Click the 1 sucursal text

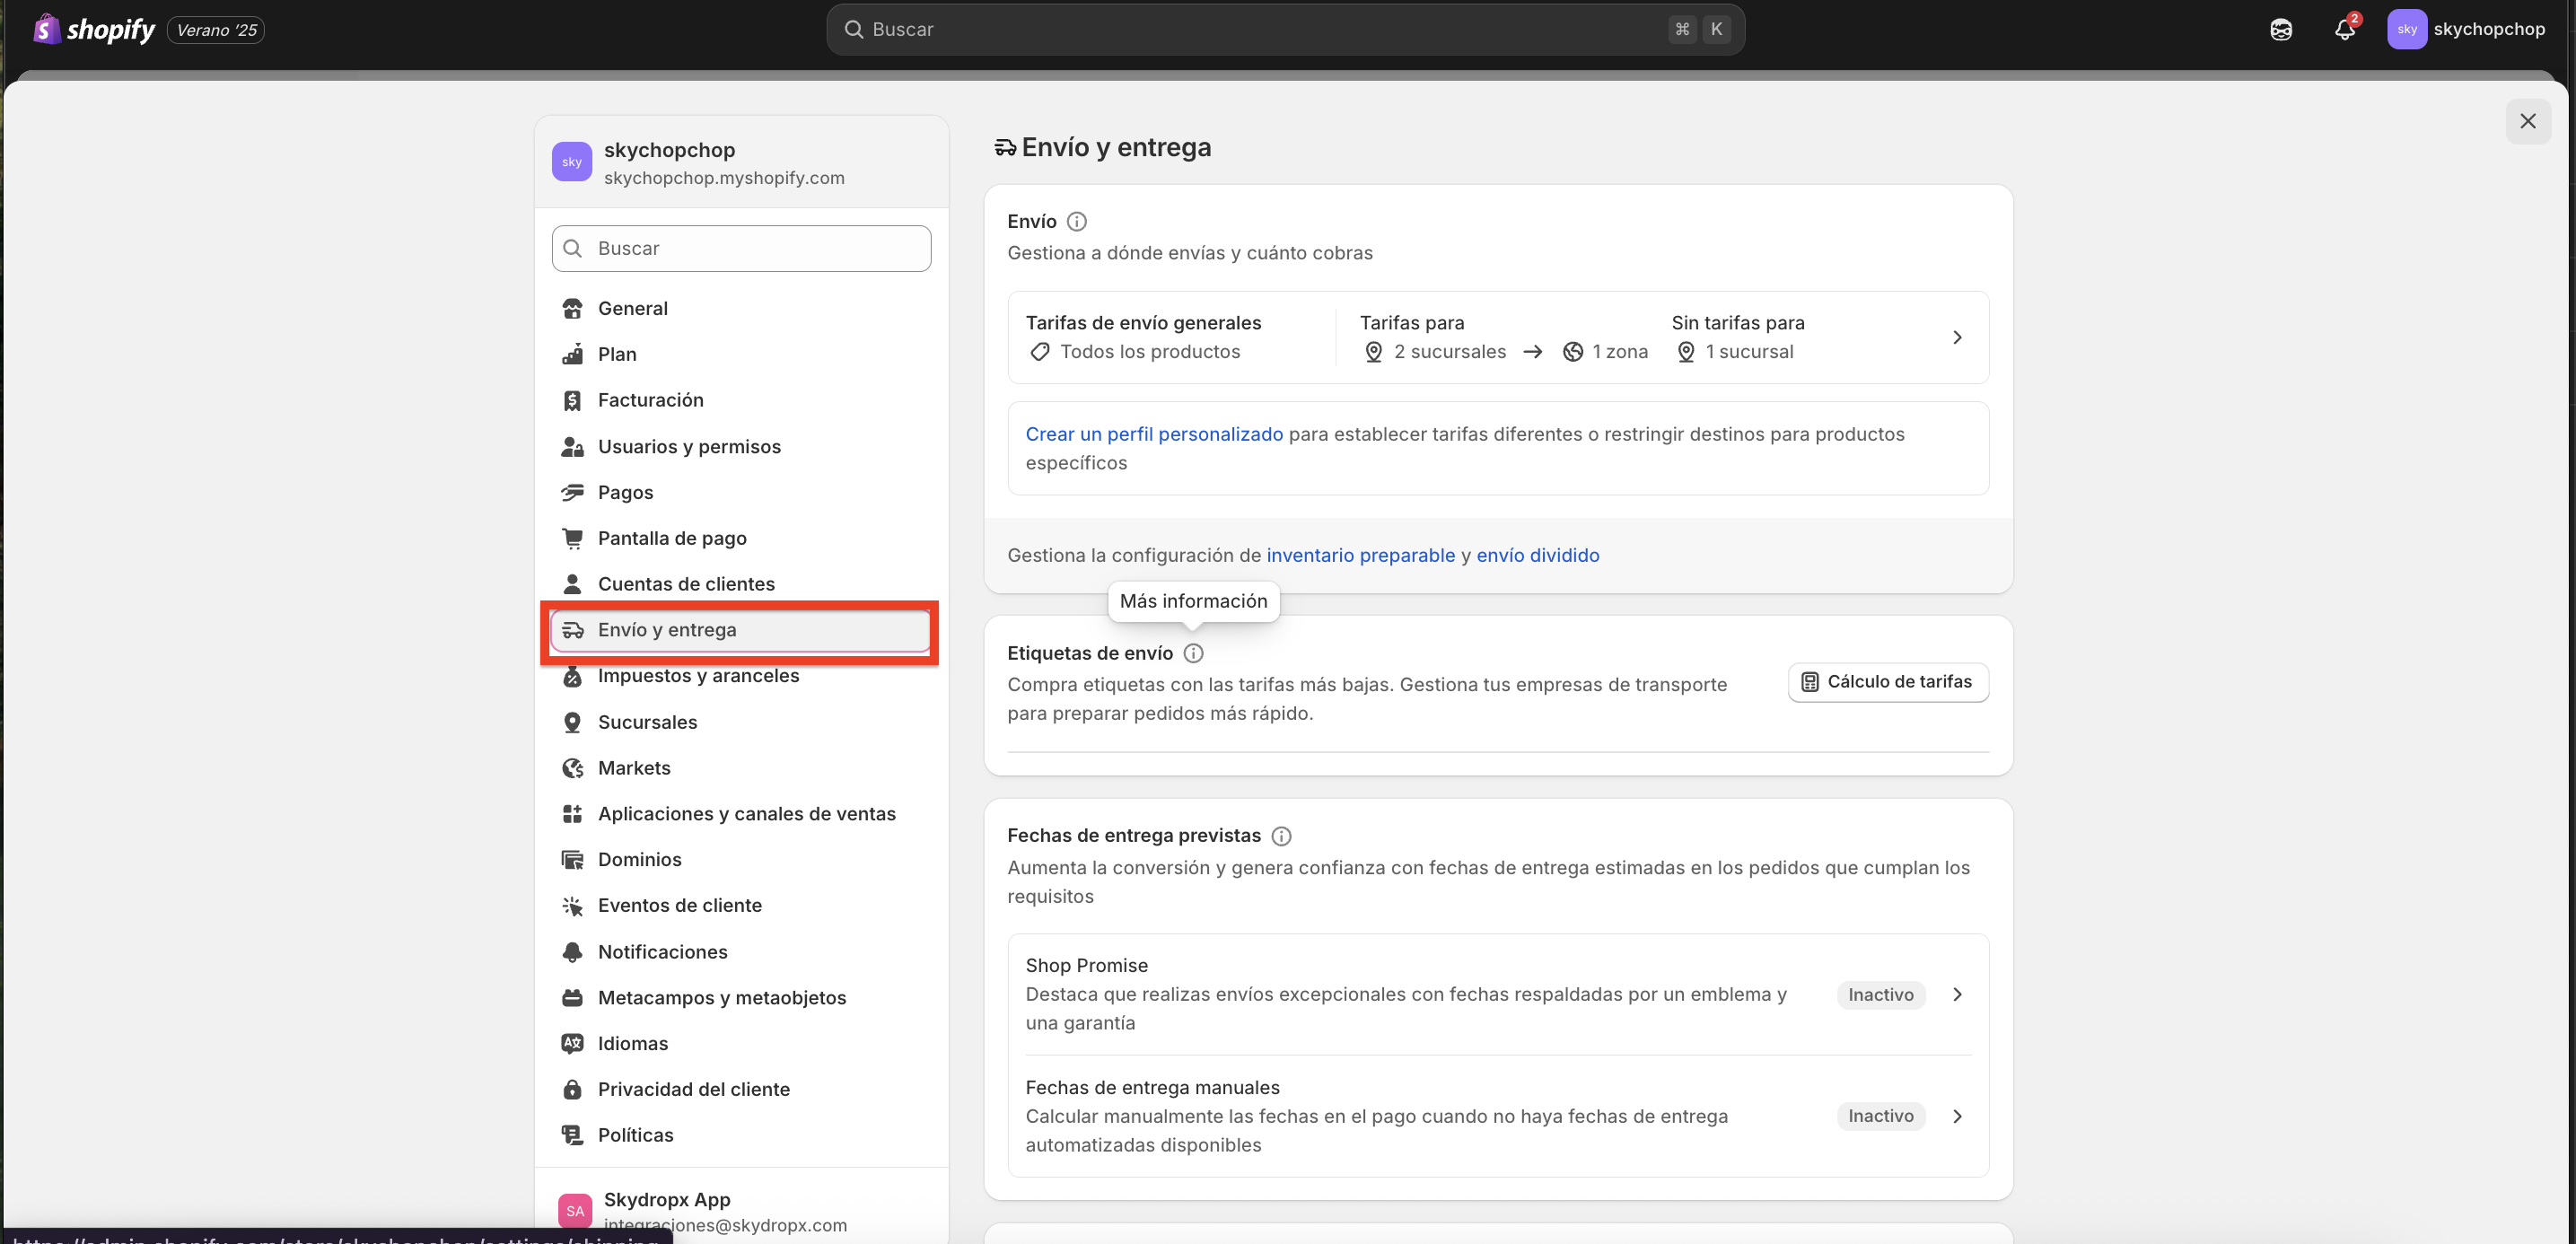[x=1749, y=352]
